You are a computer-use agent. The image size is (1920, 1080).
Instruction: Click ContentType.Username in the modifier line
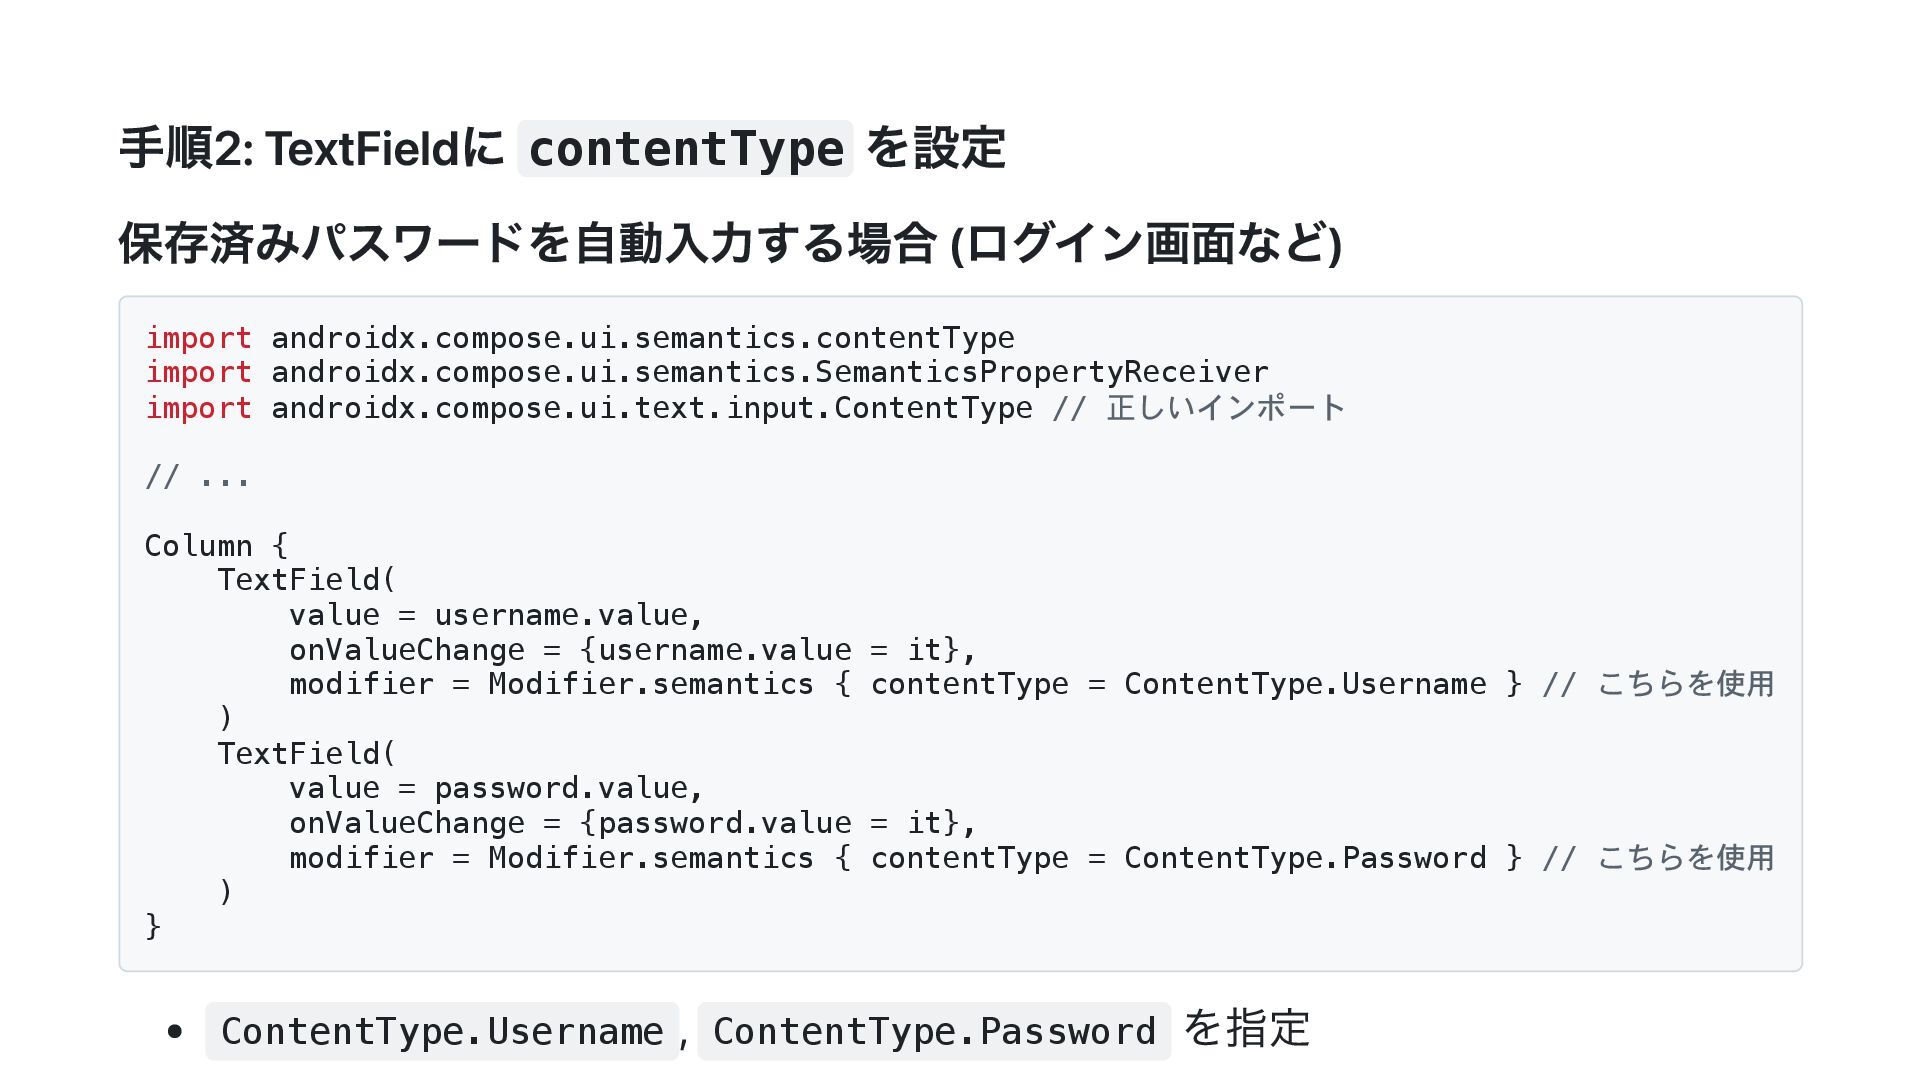click(1304, 684)
